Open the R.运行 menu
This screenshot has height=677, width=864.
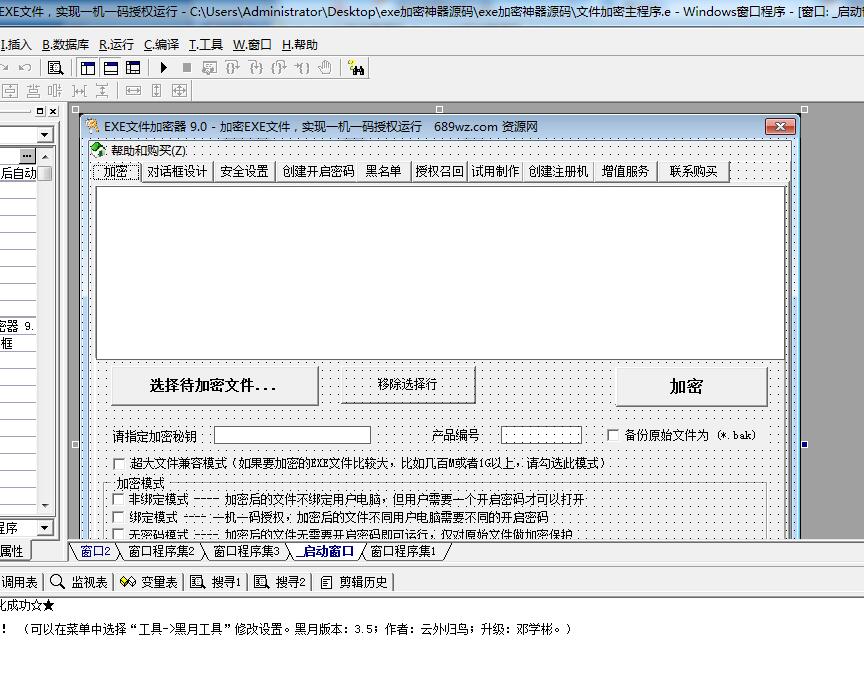(117, 45)
